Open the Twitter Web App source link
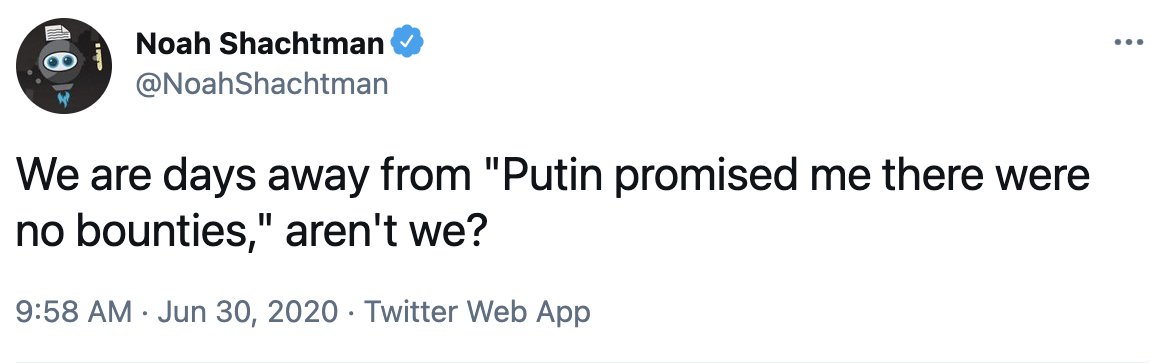 coord(477,312)
